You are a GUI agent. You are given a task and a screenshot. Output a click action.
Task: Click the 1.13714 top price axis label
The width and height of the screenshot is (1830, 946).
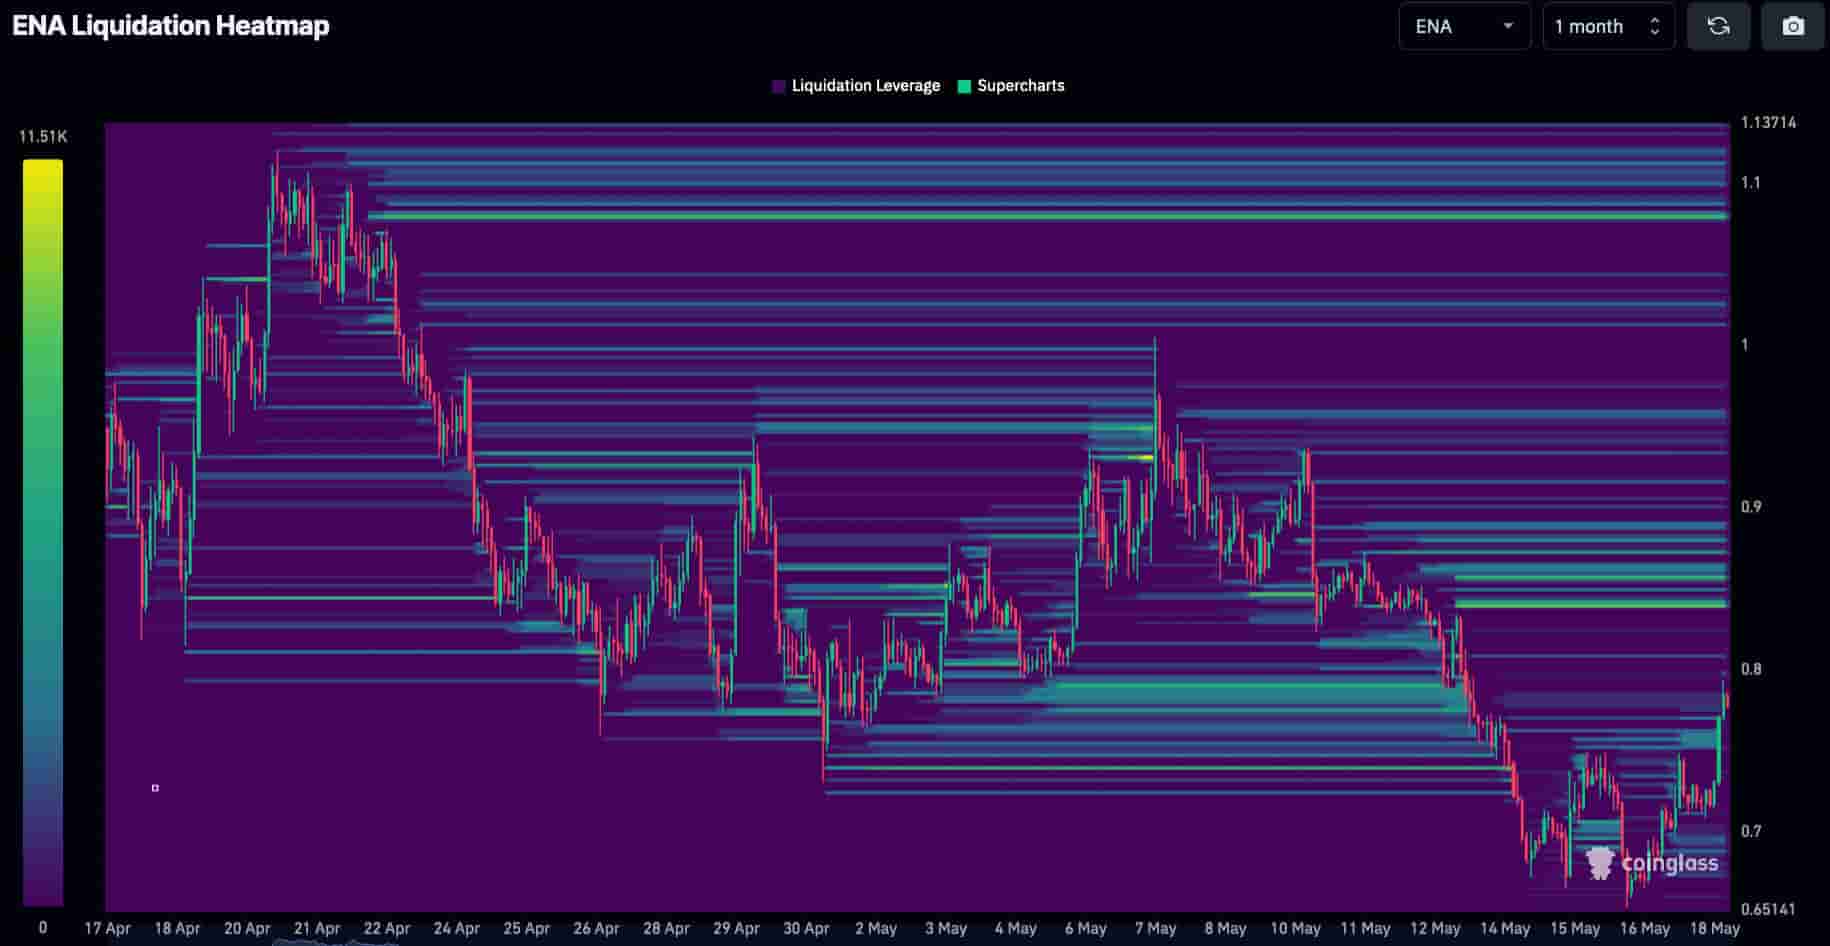(1768, 123)
